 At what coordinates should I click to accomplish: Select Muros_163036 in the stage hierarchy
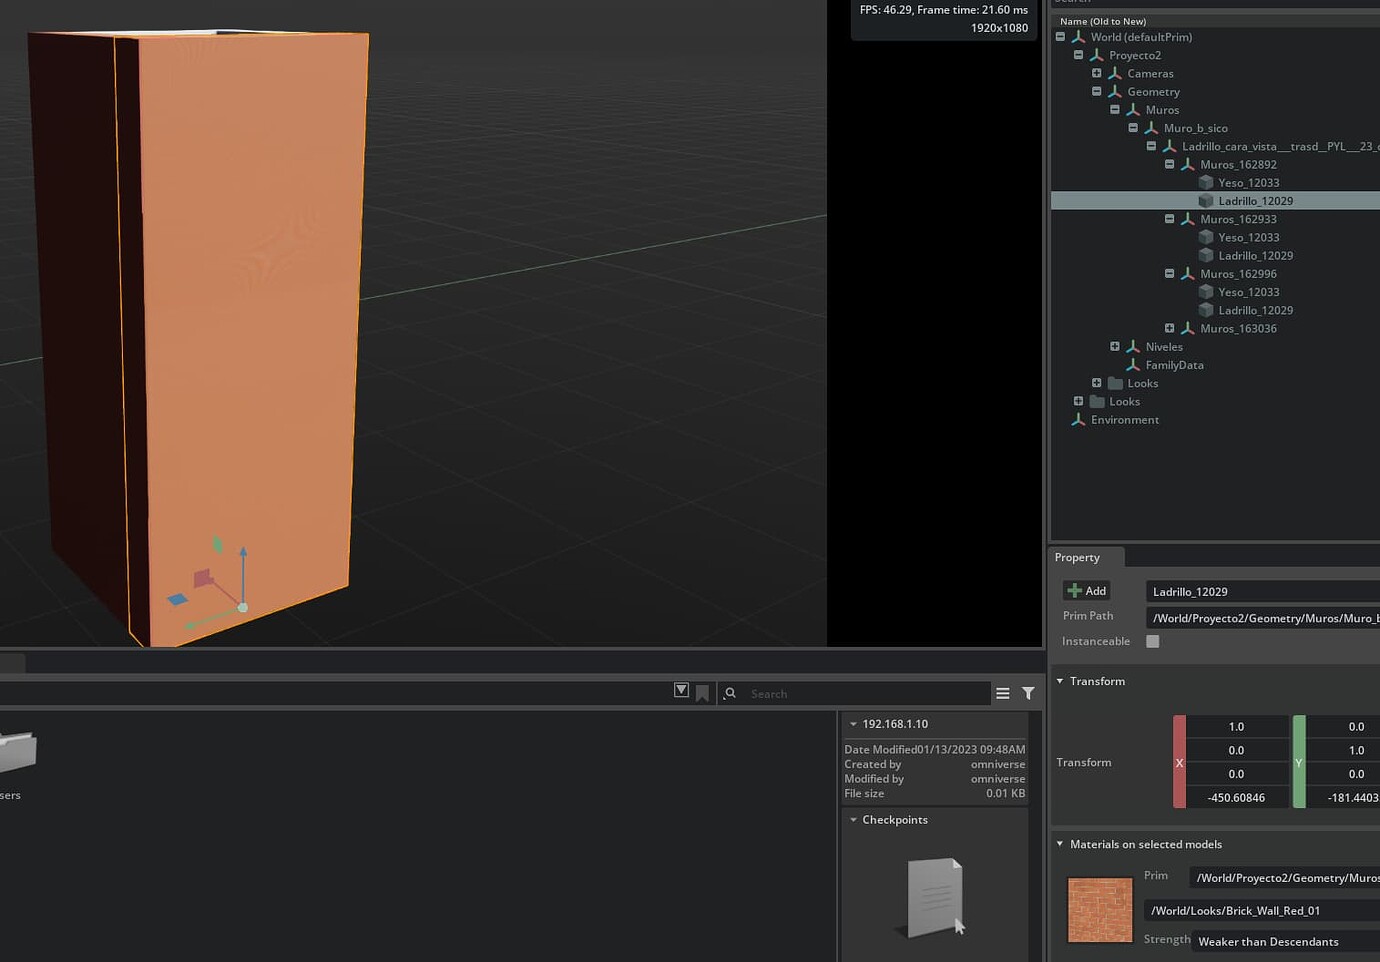point(1238,328)
